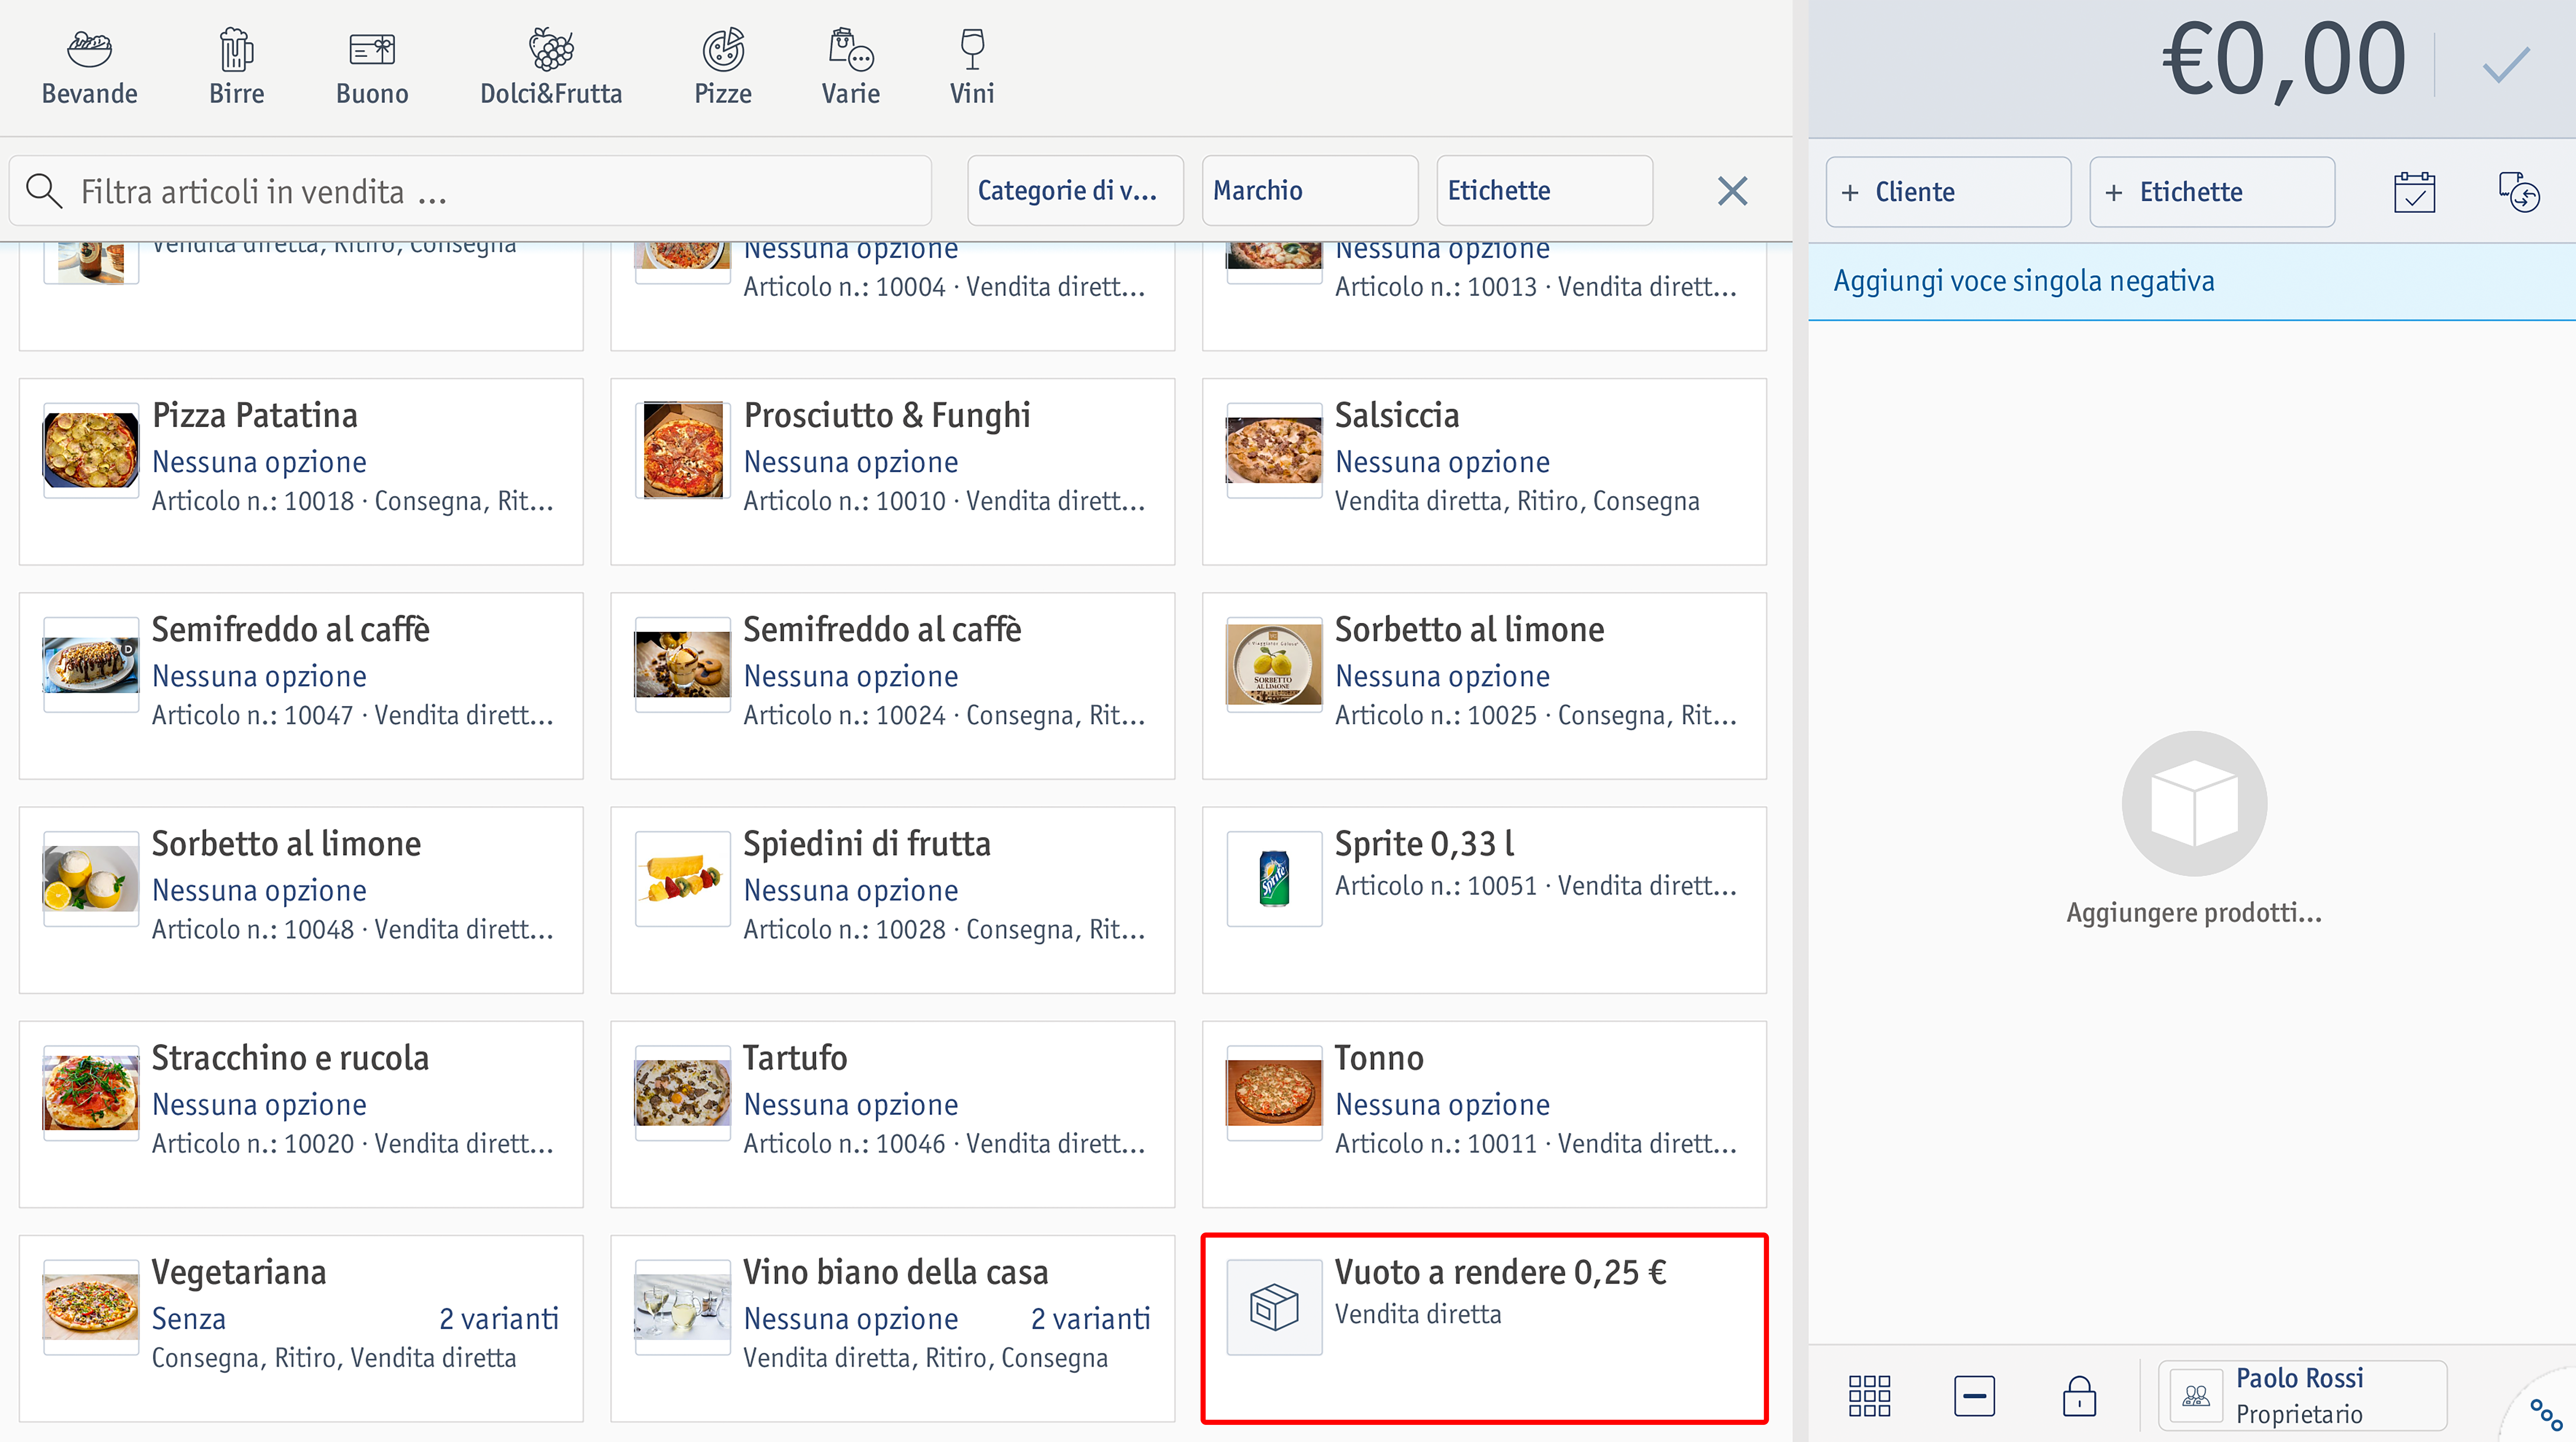Screen dimensions: 2576x1442
Task: Open the grid view icon
Action: point(1869,1395)
